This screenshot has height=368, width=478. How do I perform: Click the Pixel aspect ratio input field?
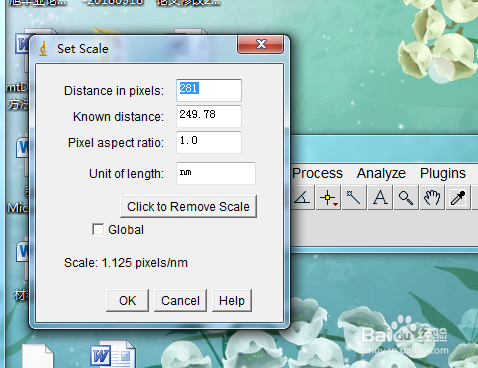209,142
